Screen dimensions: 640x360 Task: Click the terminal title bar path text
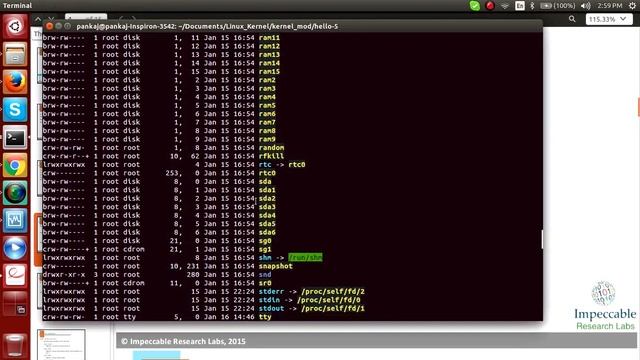[207, 26]
